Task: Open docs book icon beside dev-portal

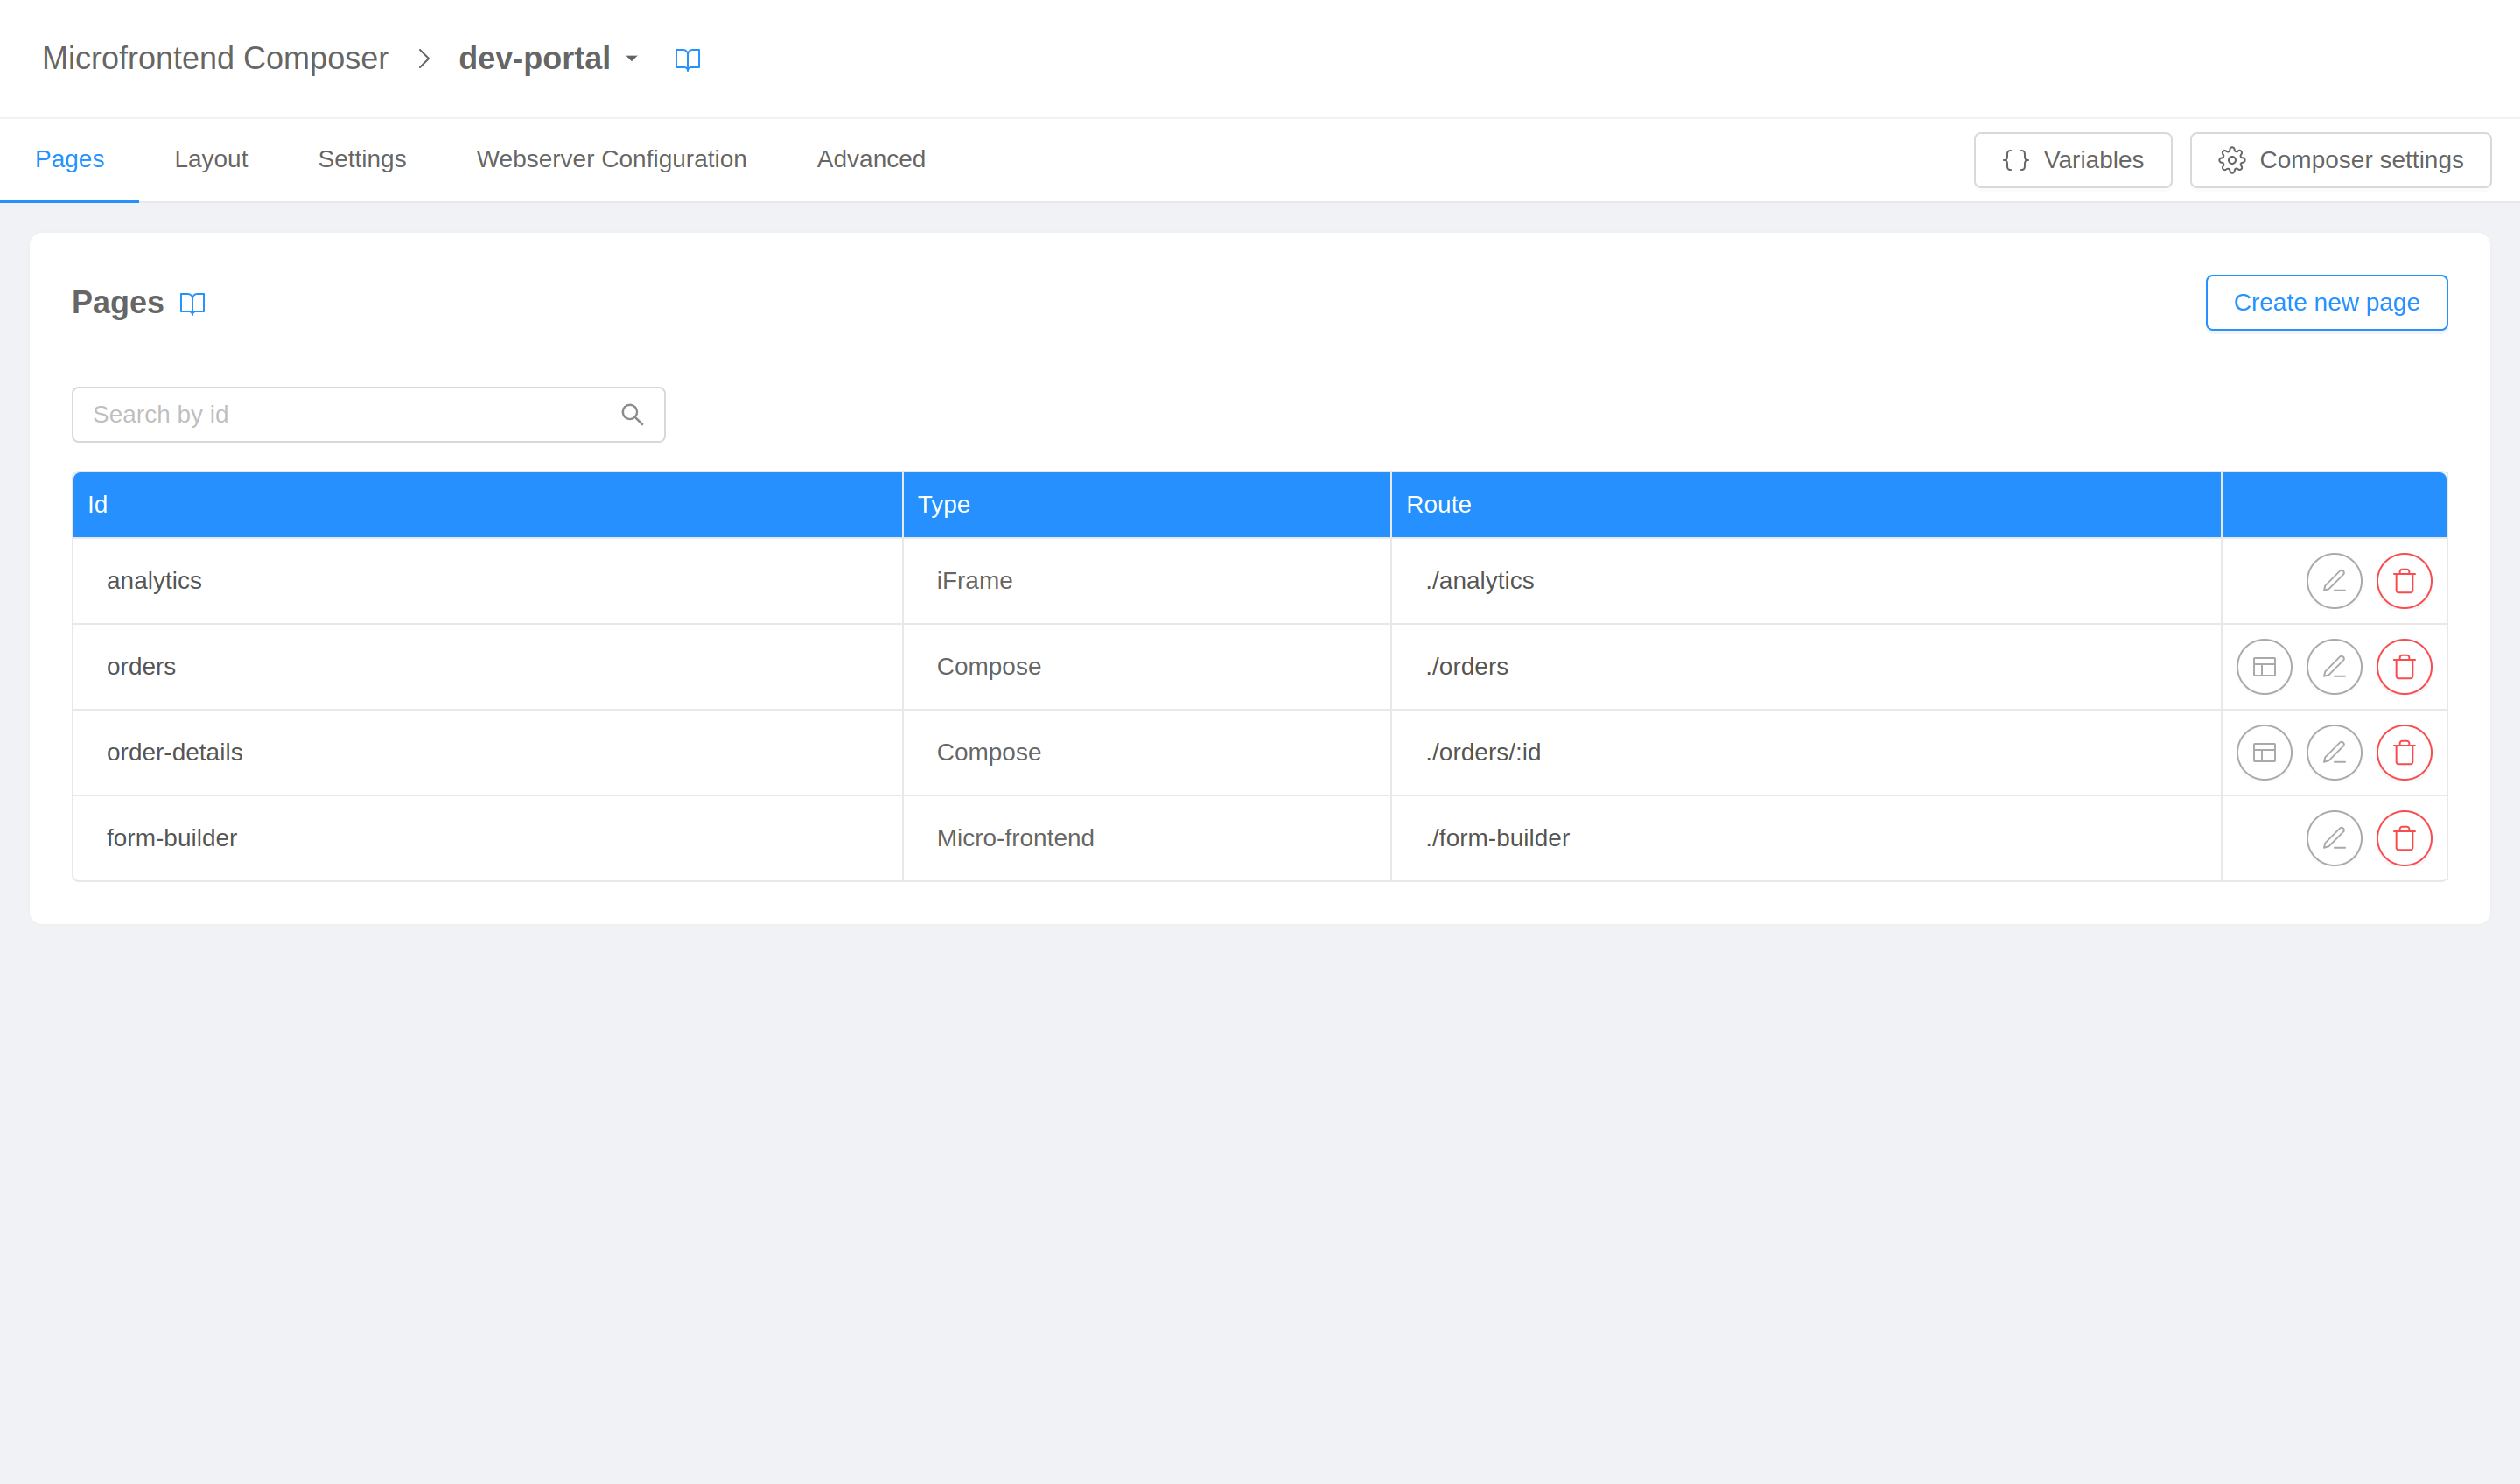Action: tap(687, 59)
